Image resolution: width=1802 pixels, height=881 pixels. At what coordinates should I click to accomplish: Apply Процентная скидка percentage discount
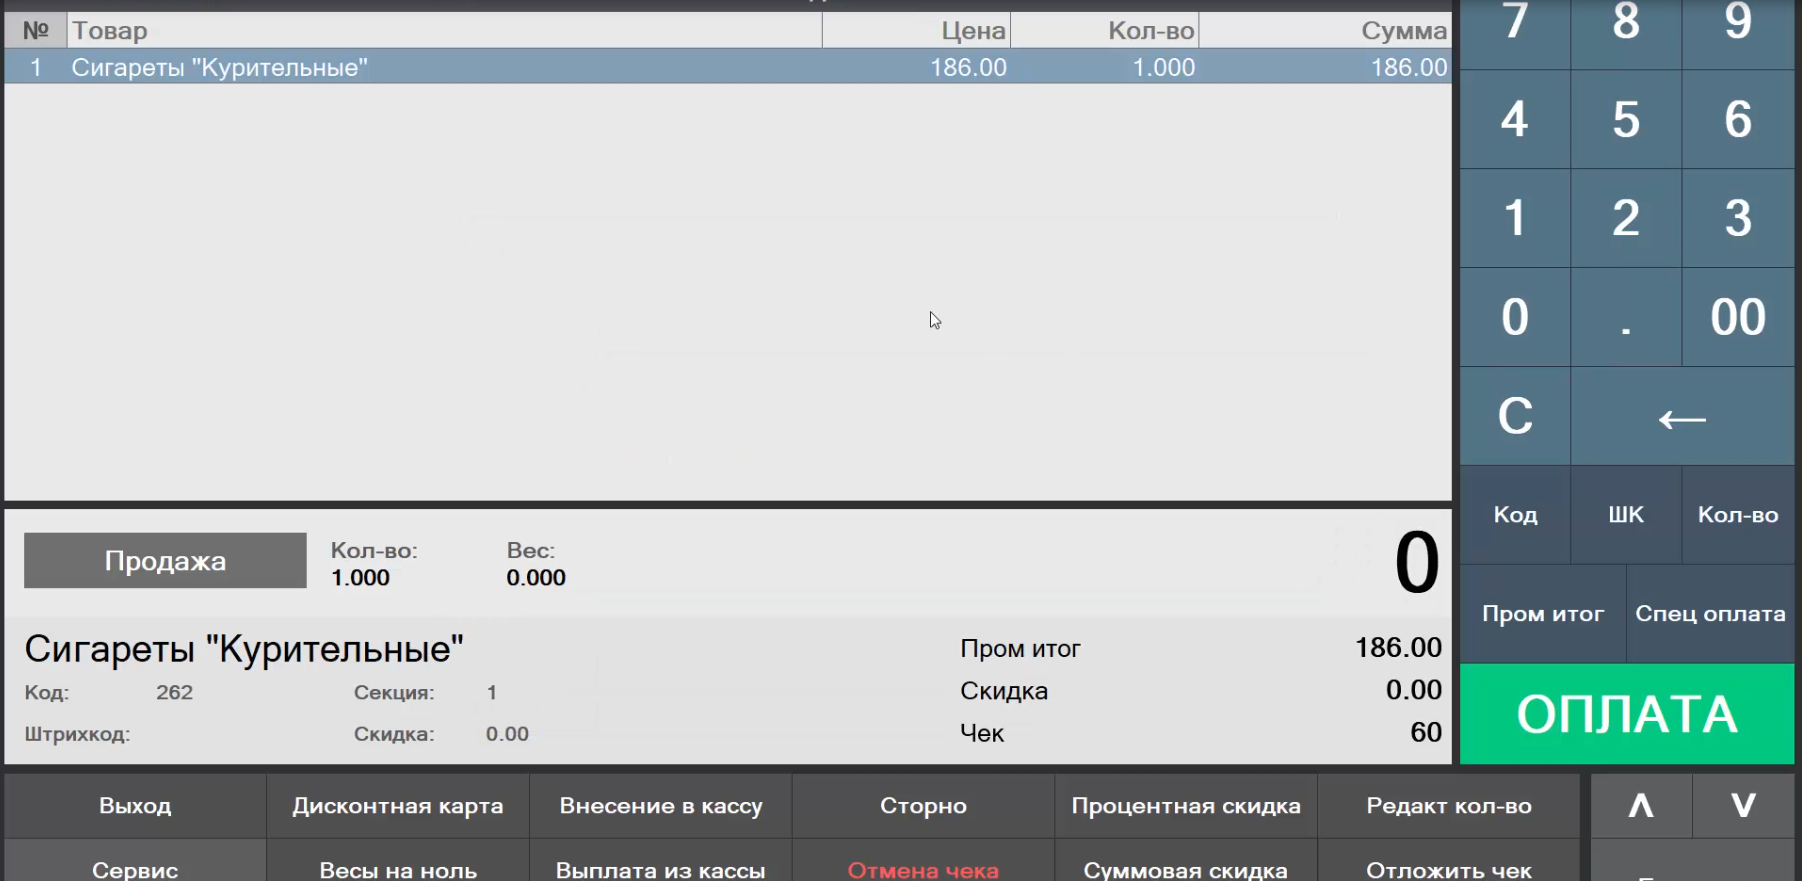1186,806
